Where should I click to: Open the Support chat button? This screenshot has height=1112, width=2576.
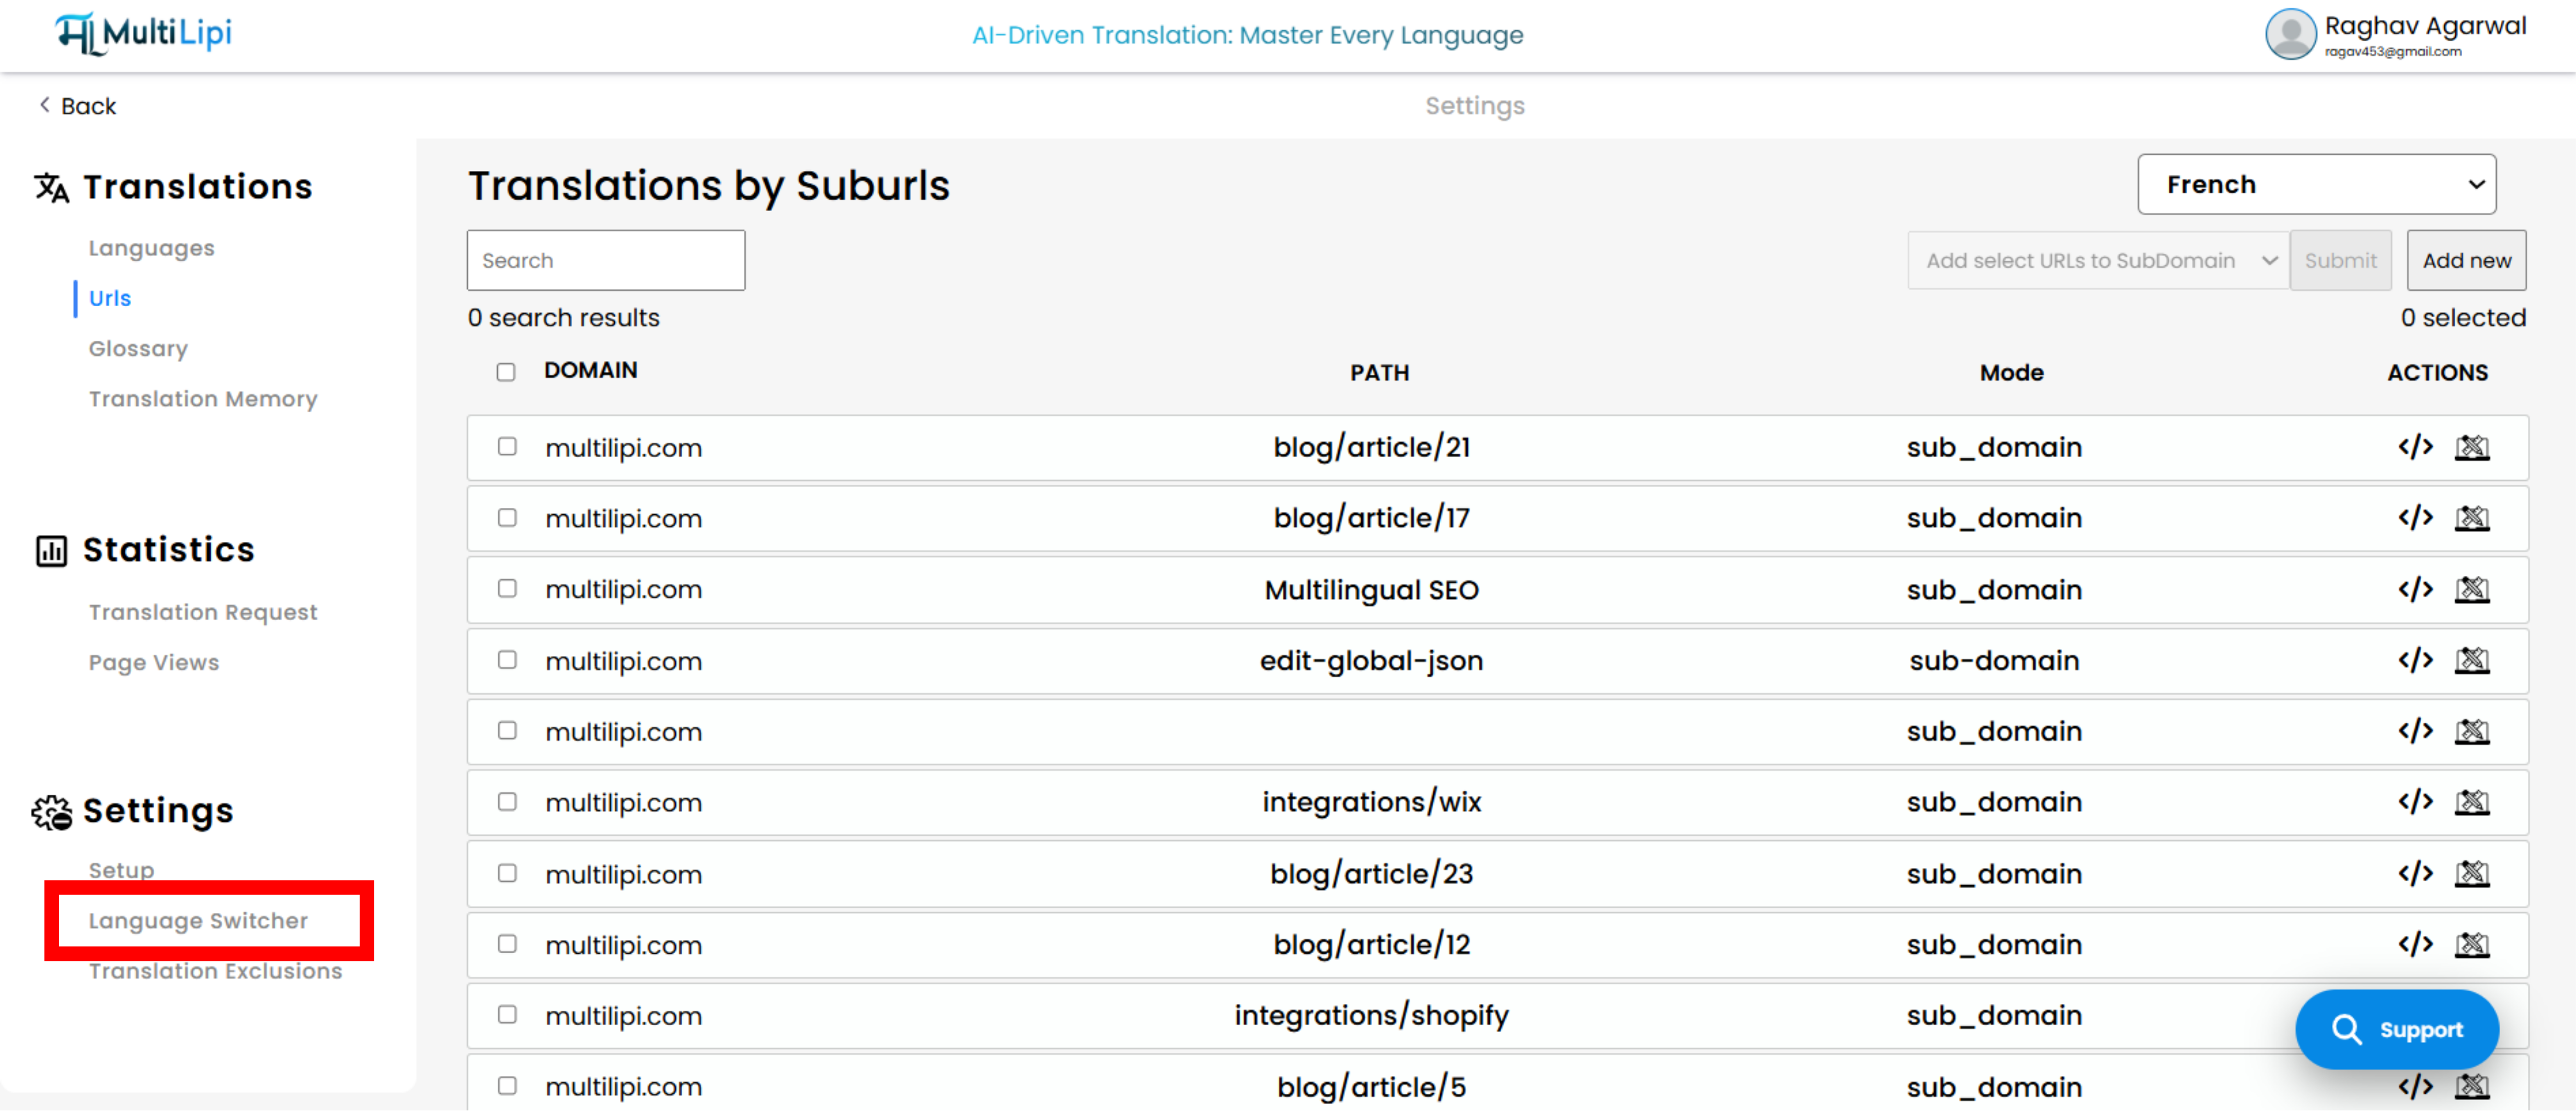coord(2396,1029)
